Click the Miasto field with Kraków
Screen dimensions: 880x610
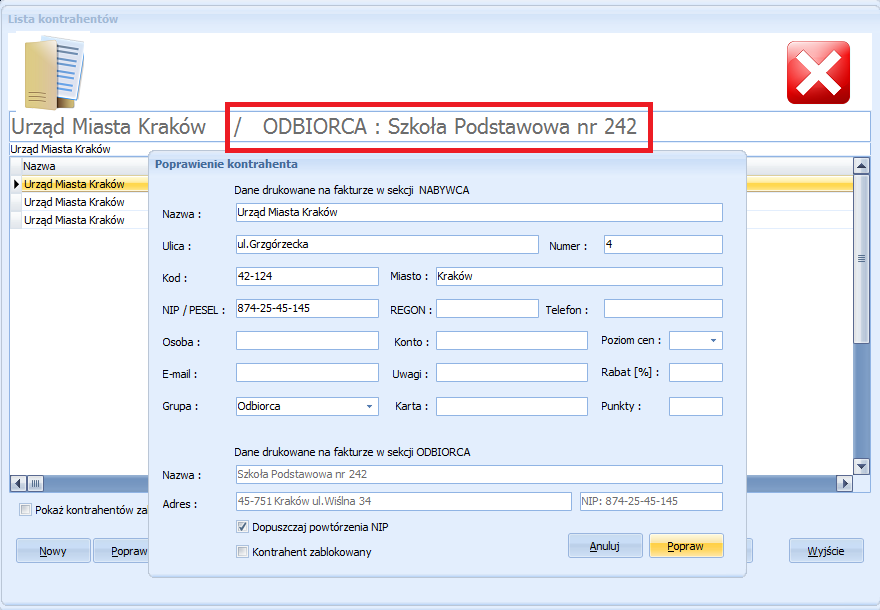click(x=579, y=277)
